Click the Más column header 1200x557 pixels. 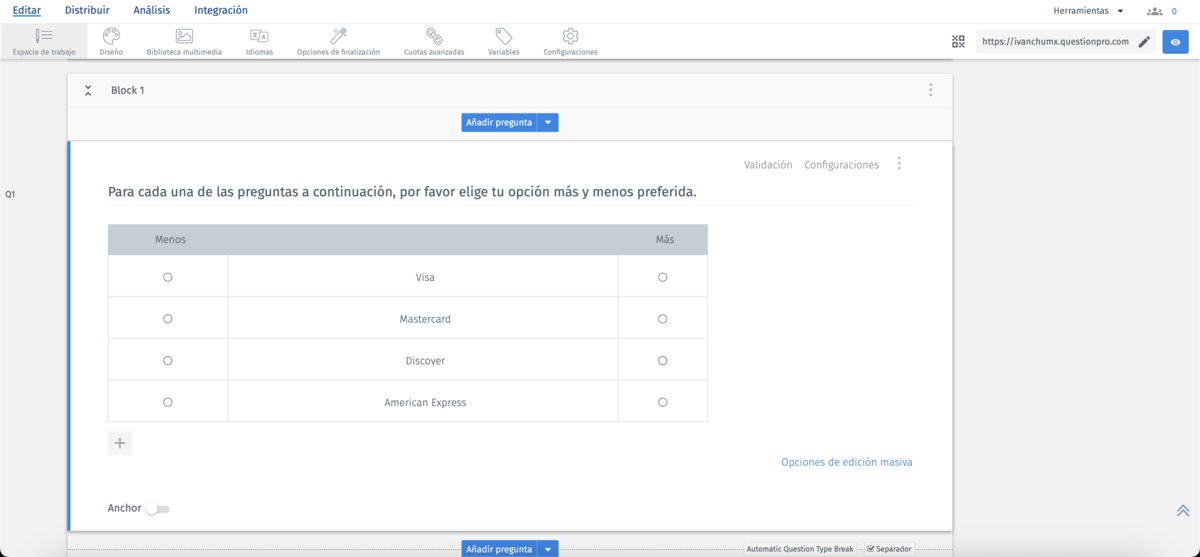click(665, 239)
